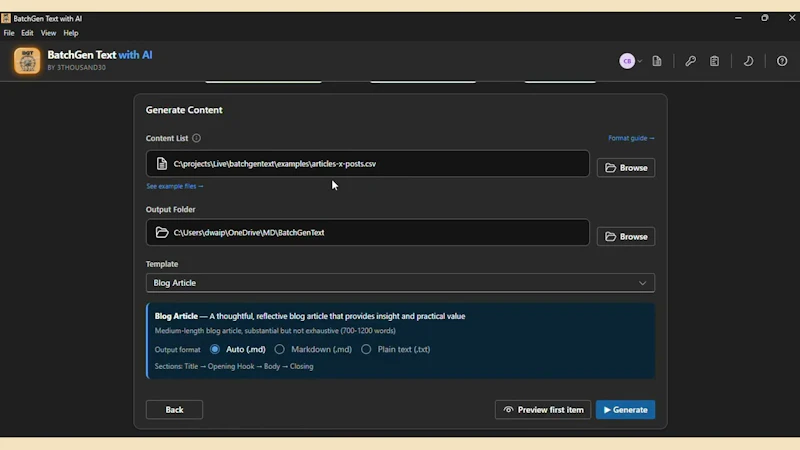
Task: Open the View menu
Action: point(48,33)
